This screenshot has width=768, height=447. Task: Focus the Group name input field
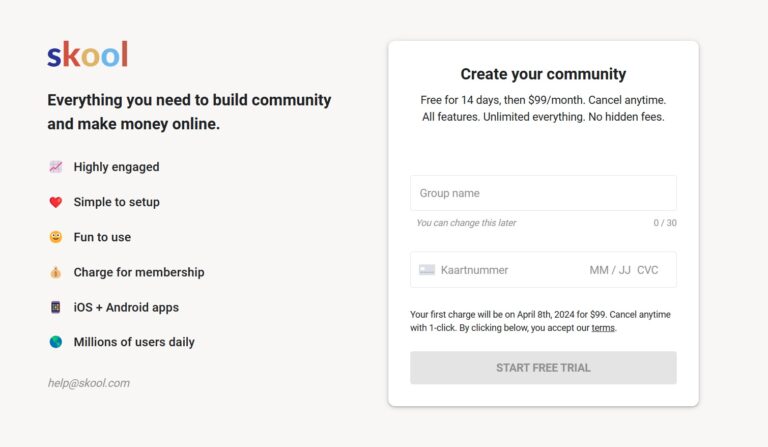pos(543,193)
